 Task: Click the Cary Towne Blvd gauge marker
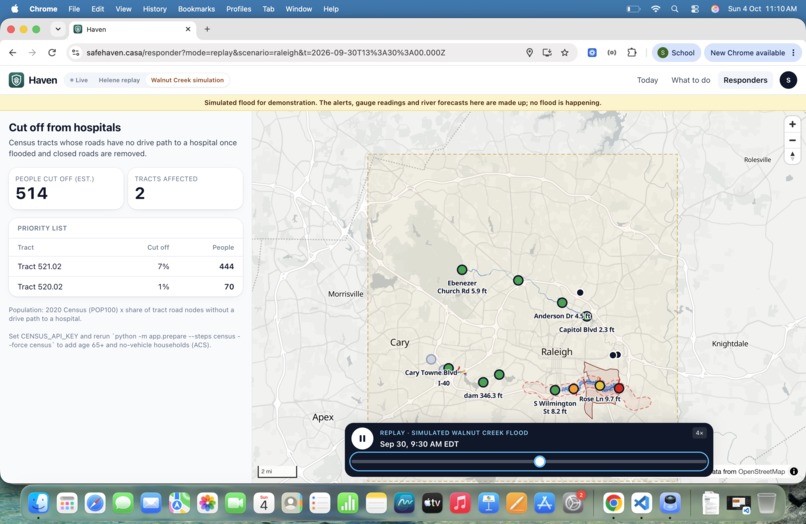[448, 368]
